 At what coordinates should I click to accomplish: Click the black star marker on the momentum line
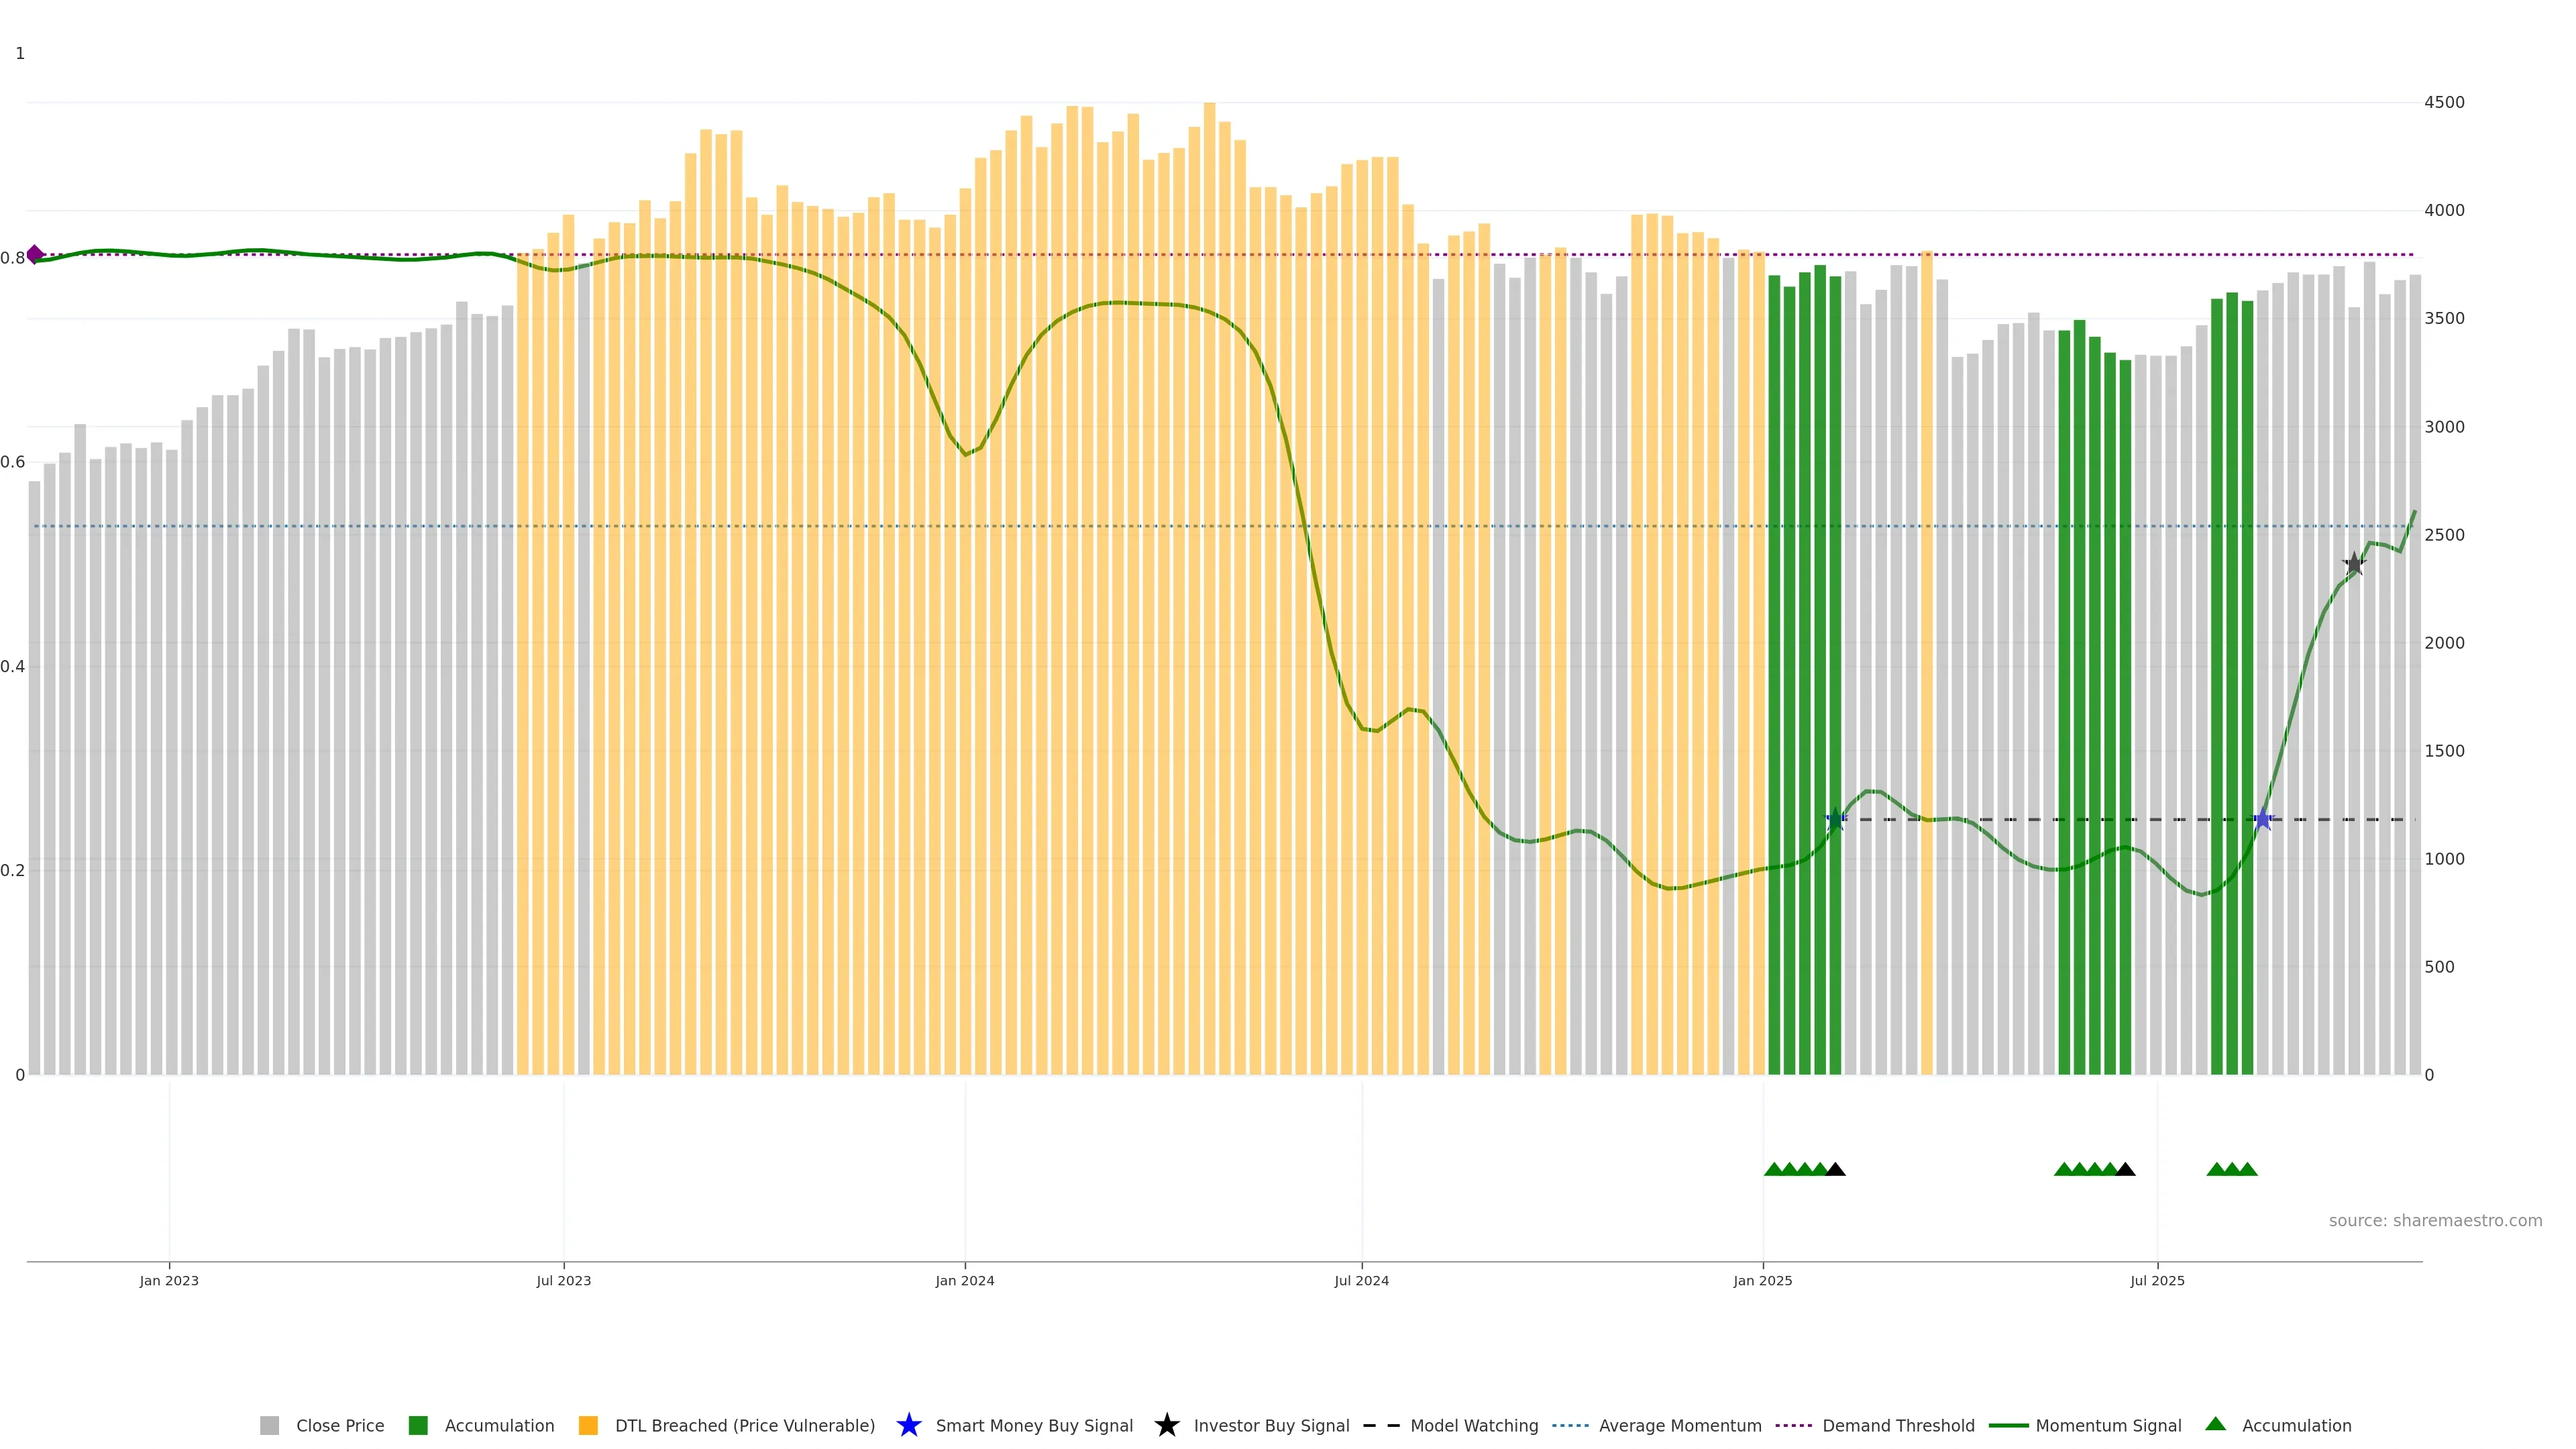(x=2354, y=564)
